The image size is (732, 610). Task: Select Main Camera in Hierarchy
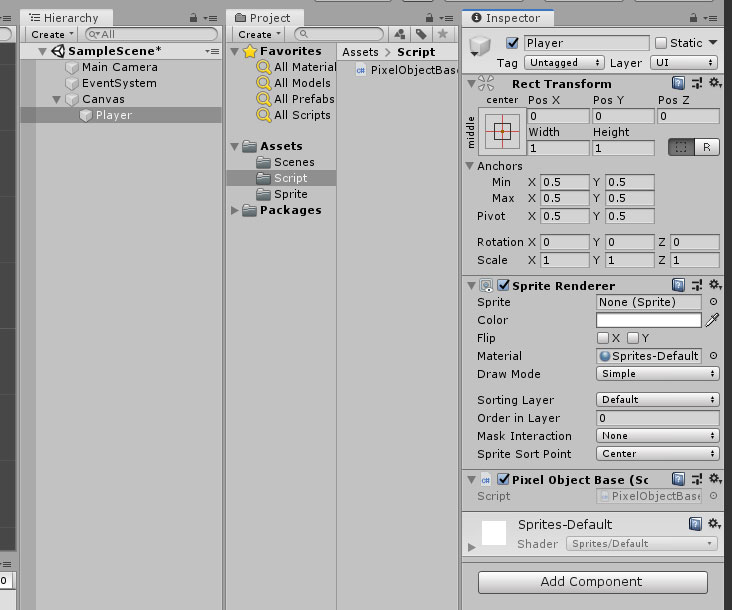click(x=120, y=67)
